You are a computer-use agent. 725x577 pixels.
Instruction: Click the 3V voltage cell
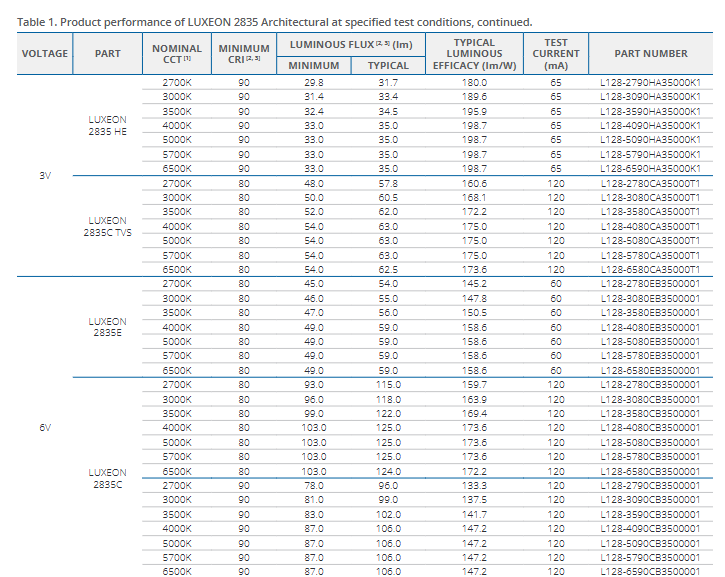coord(44,175)
